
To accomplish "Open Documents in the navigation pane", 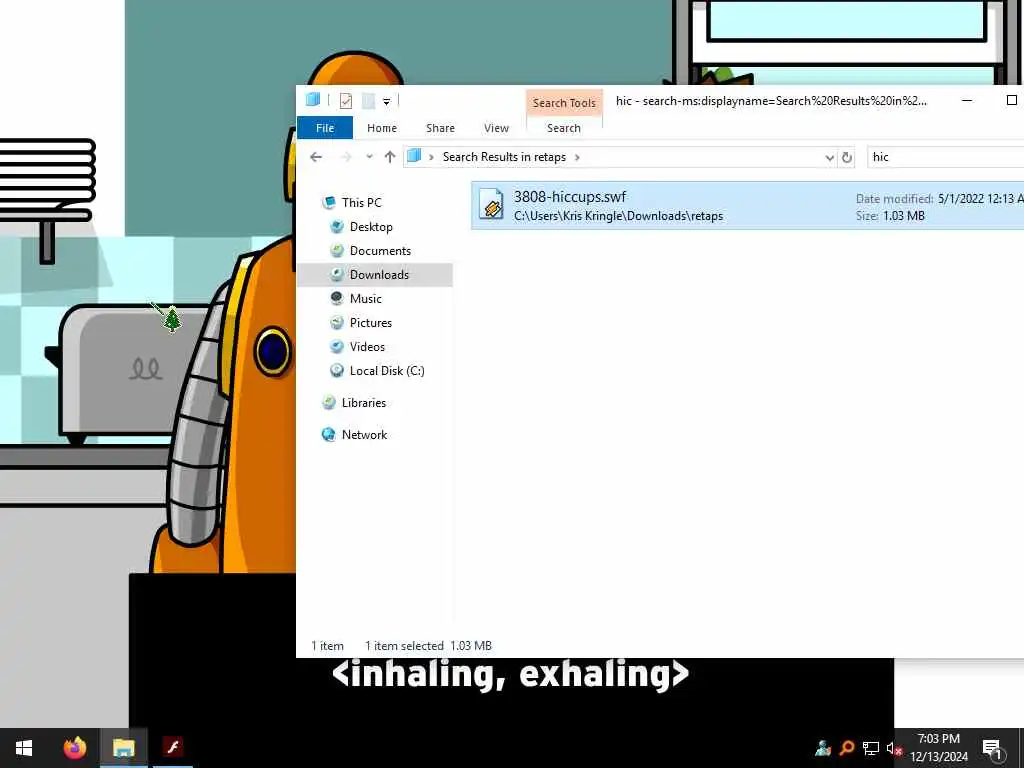I will pyautogui.click(x=380, y=251).
